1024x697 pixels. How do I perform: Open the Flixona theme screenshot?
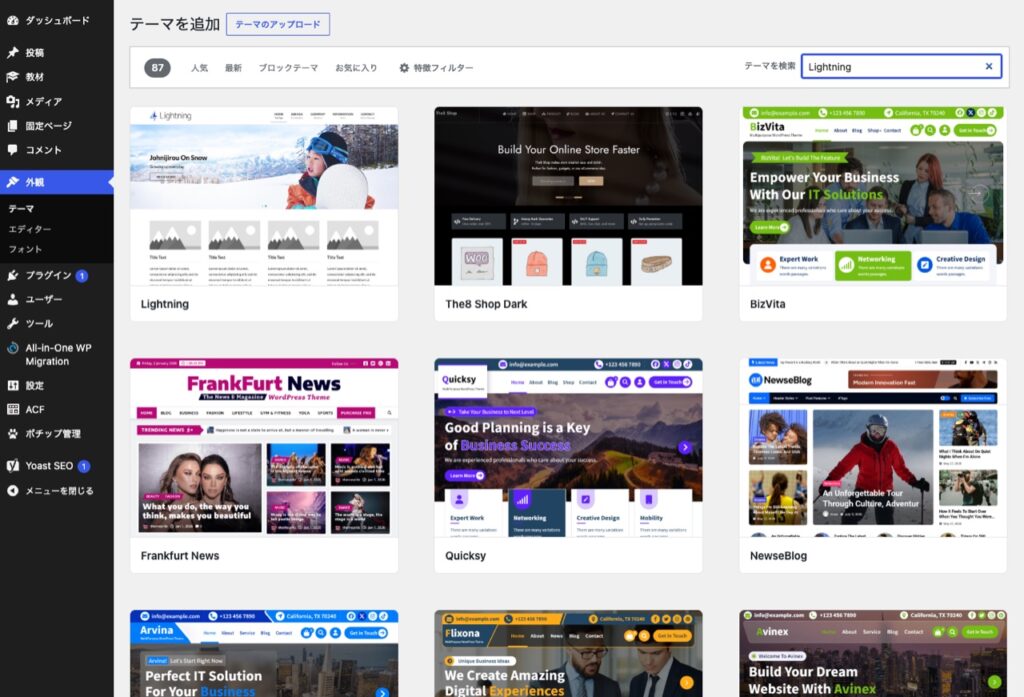coord(568,653)
